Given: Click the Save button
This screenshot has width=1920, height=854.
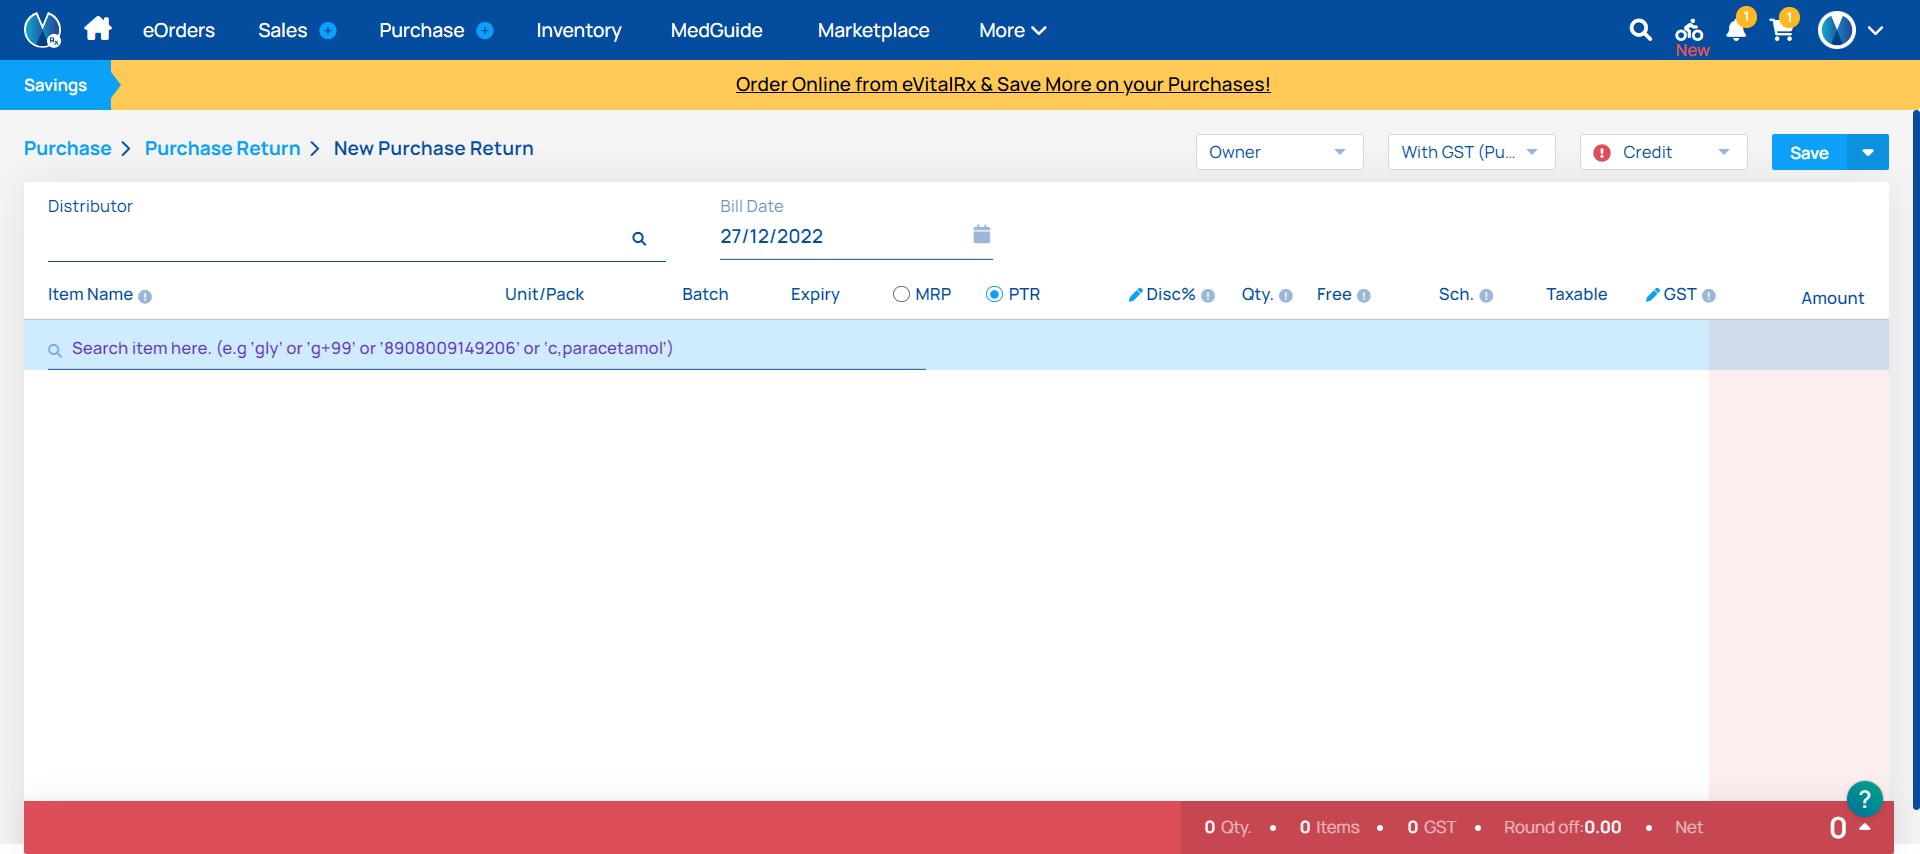Looking at the screenshot, I should (x=1809, y=152).
